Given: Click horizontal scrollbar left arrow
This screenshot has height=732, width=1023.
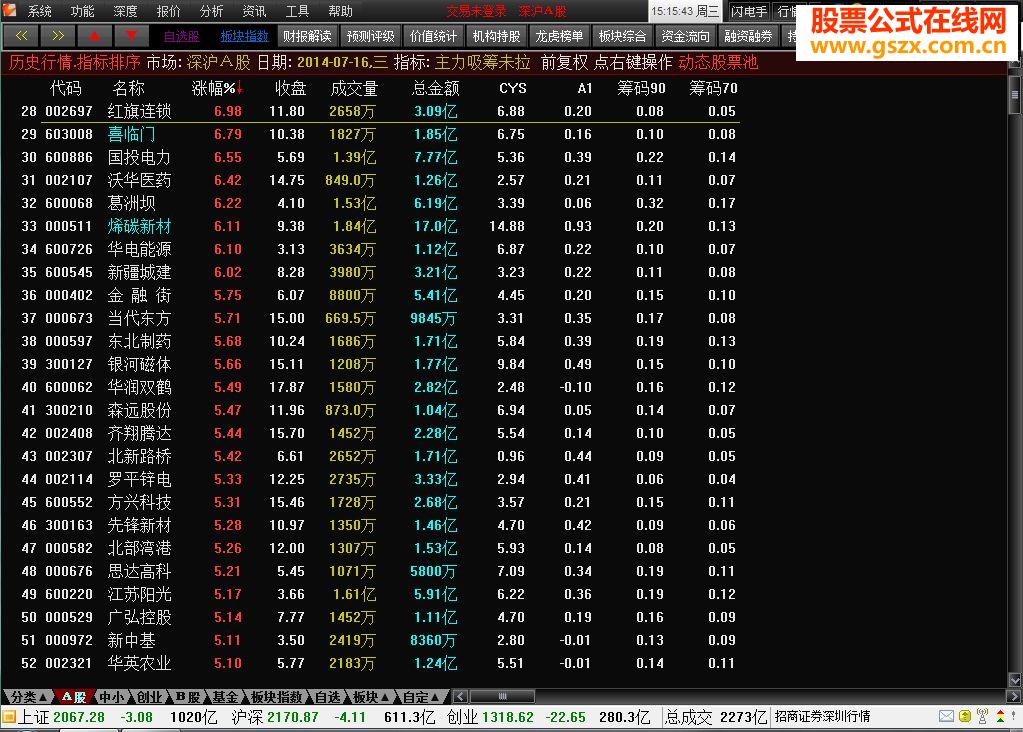Looking at the screenshot, I should (x=460, y=696).
